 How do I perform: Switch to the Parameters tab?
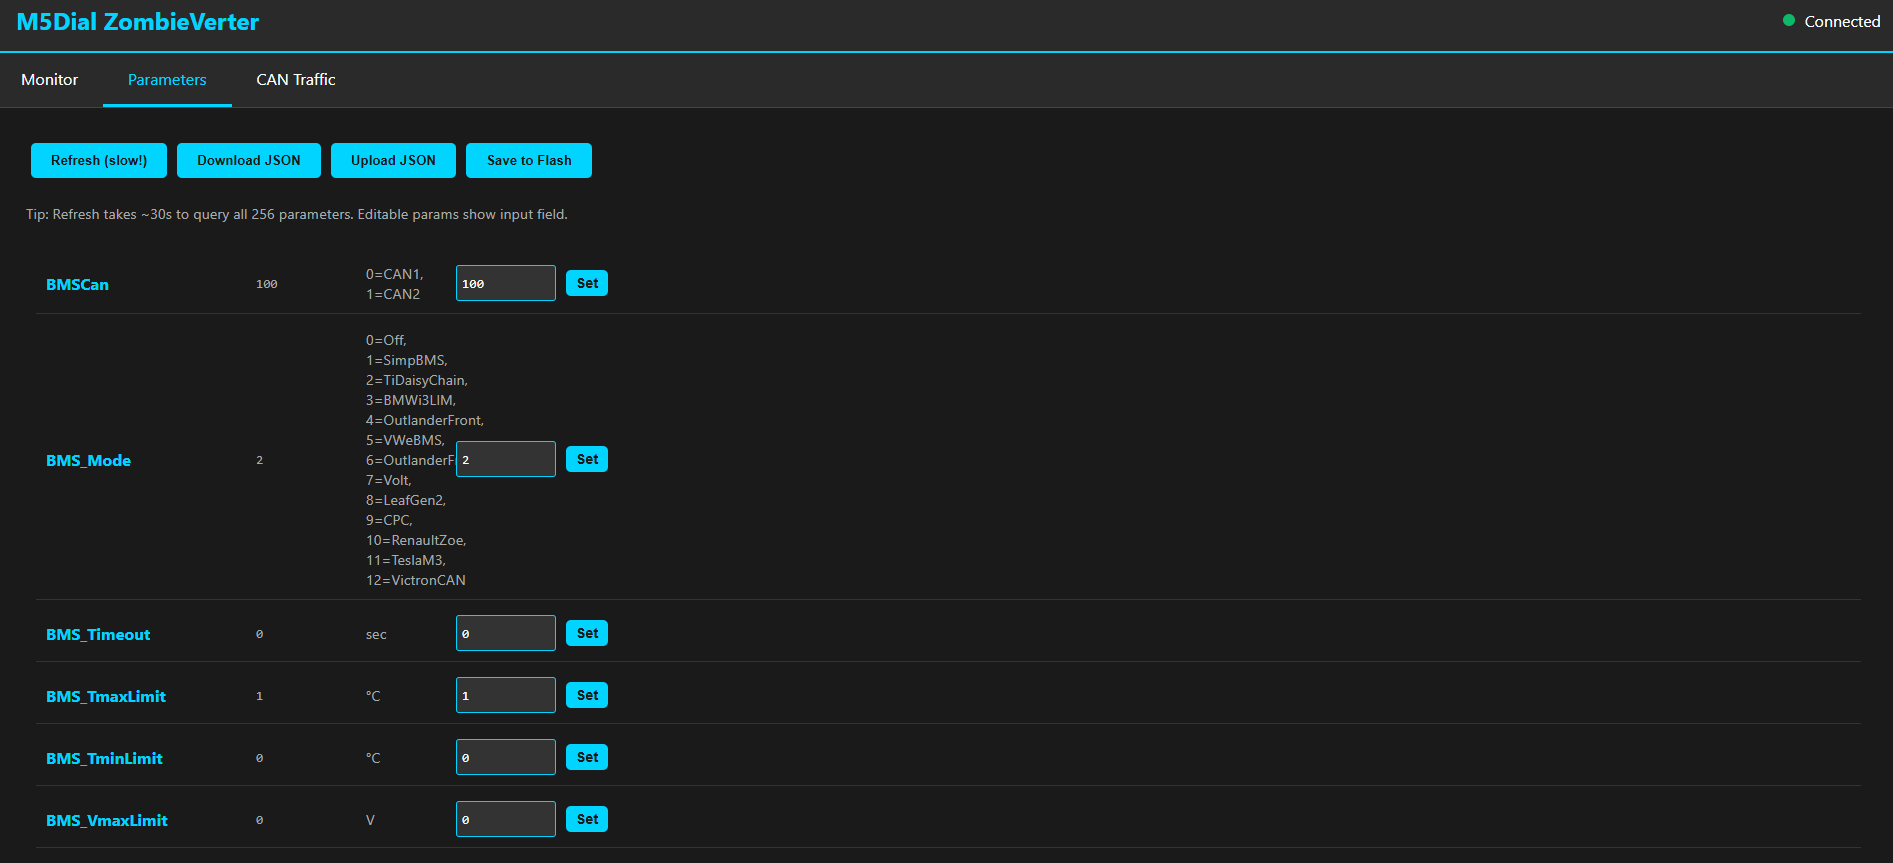point(167,80)
